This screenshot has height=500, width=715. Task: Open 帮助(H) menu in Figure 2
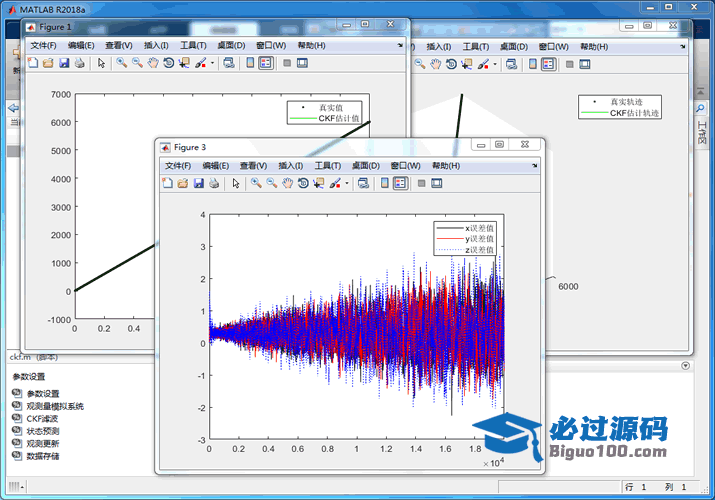[594, 47]
